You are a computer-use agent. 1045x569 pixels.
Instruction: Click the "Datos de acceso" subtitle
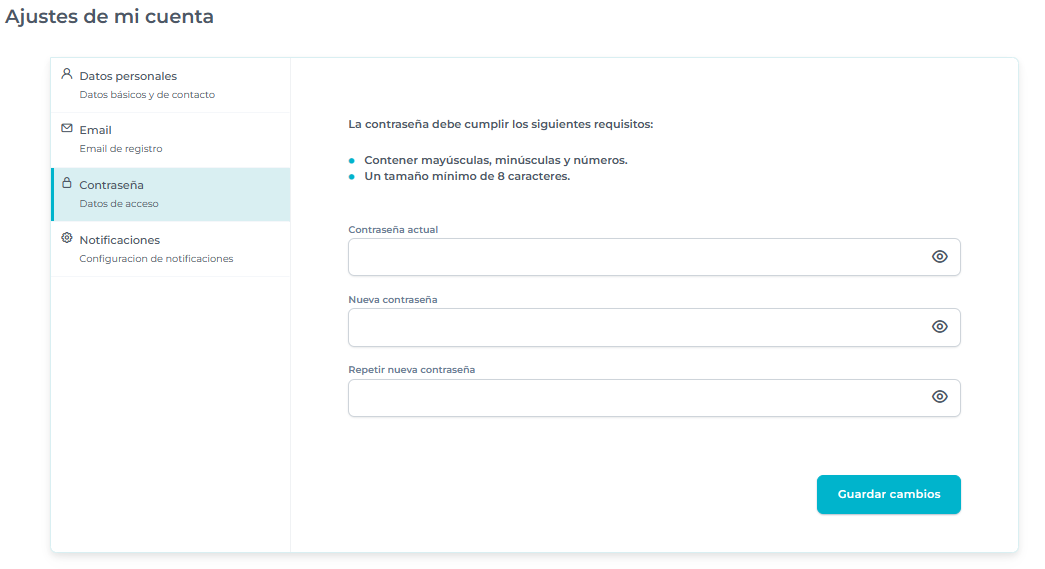[118, 204]
